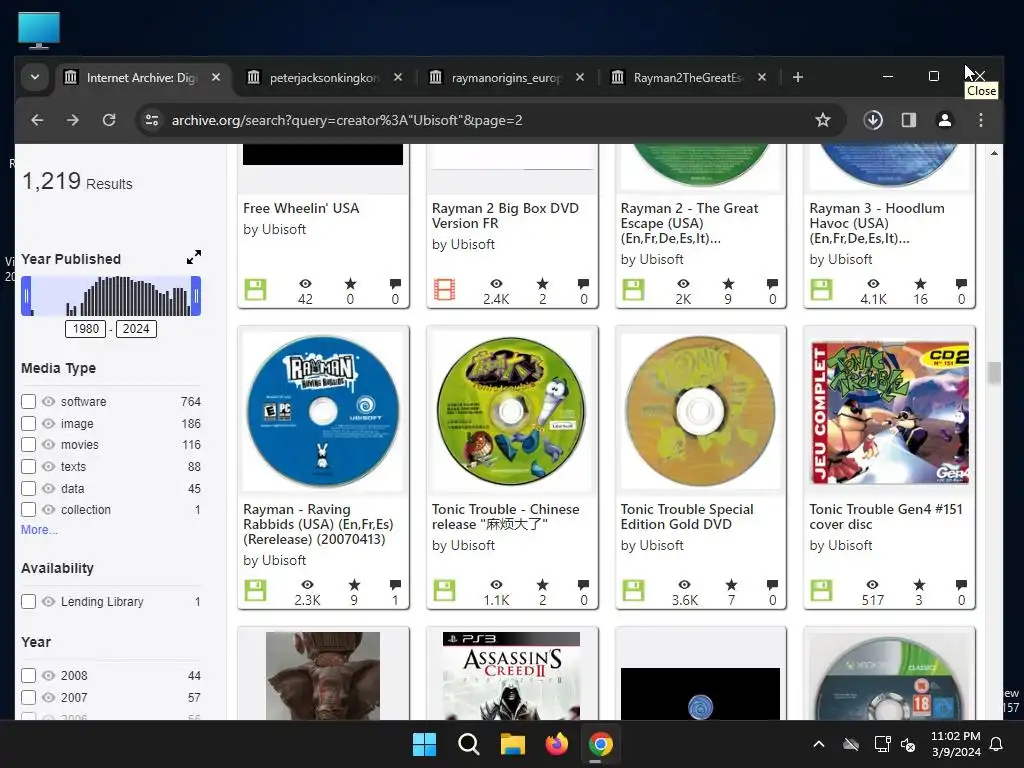Click views eye icon on Tonic Trouble Chinese release
Viewport: 1024px width, 768px height.
[496, 584]
